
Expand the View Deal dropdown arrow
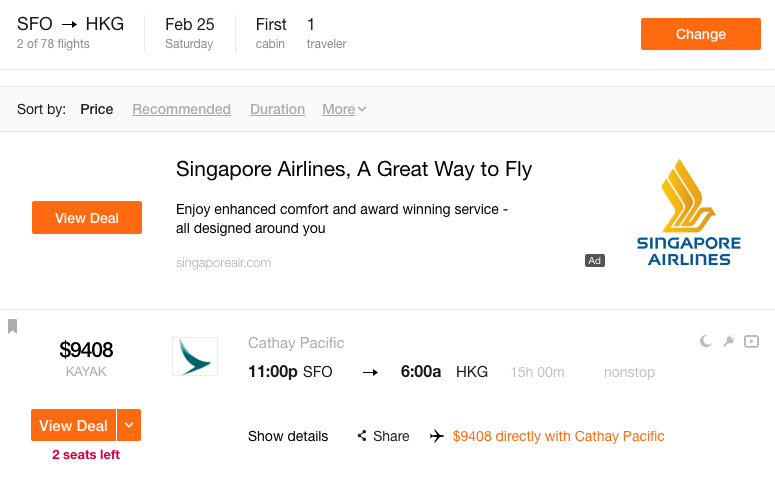coord(129,425)
